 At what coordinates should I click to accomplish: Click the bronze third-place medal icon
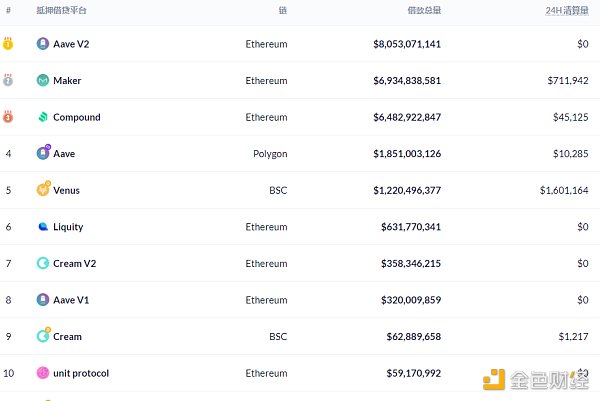point(8,117)
